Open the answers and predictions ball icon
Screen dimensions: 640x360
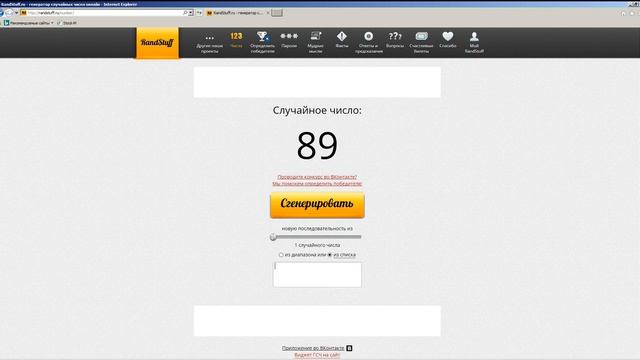tap(369, 36)
